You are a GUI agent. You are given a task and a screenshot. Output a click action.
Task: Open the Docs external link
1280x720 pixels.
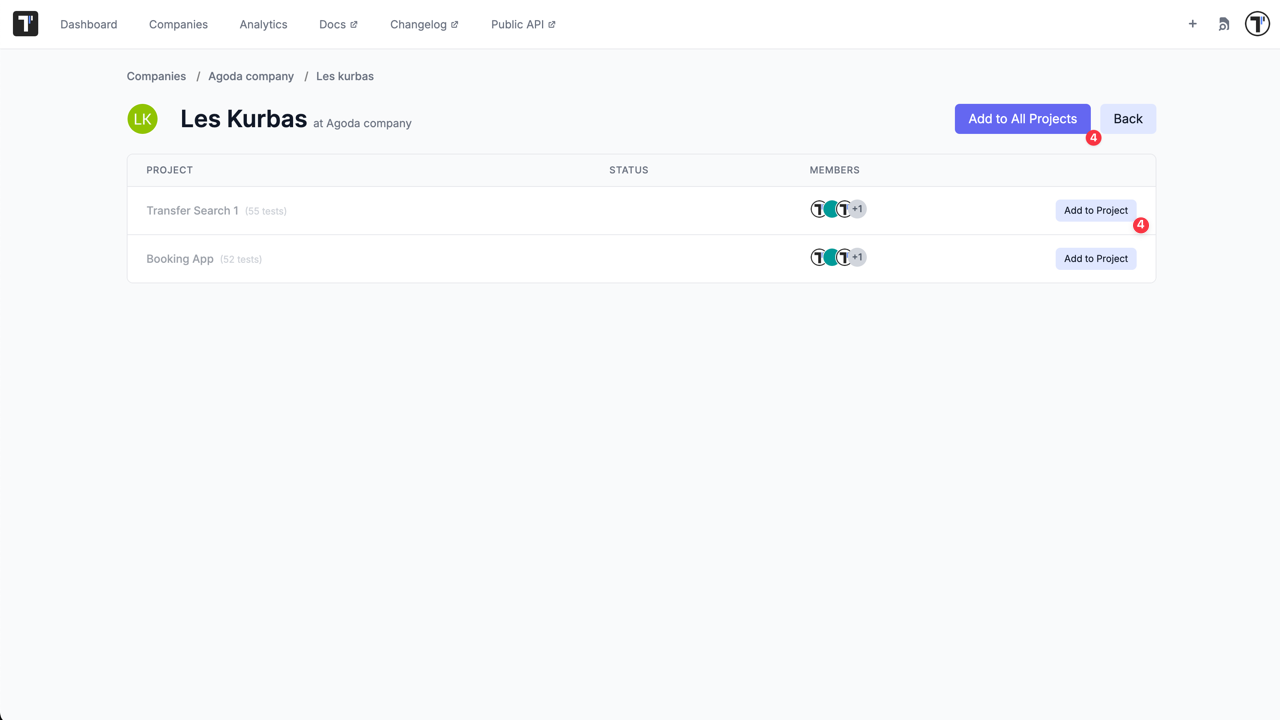[332, 24]
